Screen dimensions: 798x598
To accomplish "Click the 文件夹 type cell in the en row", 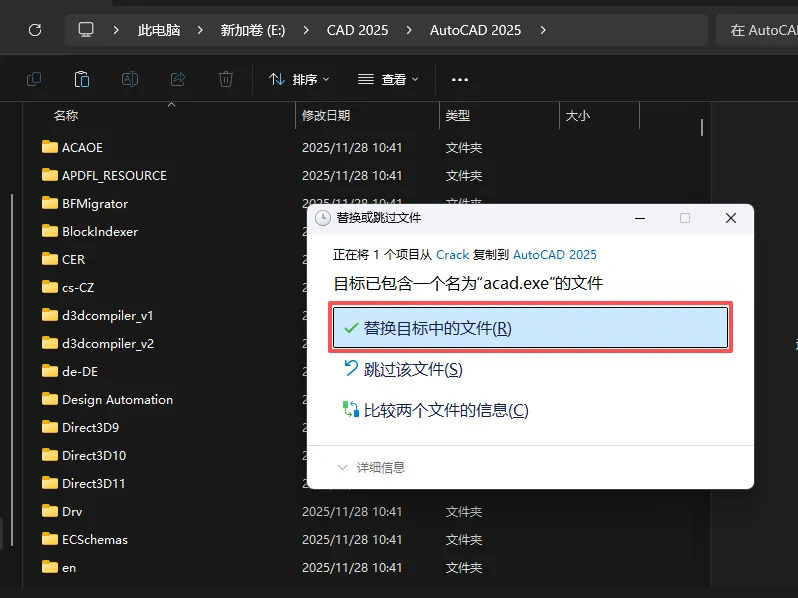I will 464,567.
